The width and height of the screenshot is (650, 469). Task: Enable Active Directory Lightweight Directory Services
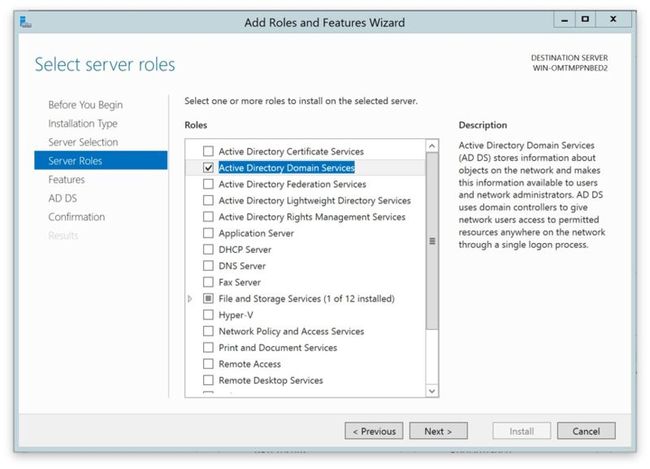coord(208,200)
